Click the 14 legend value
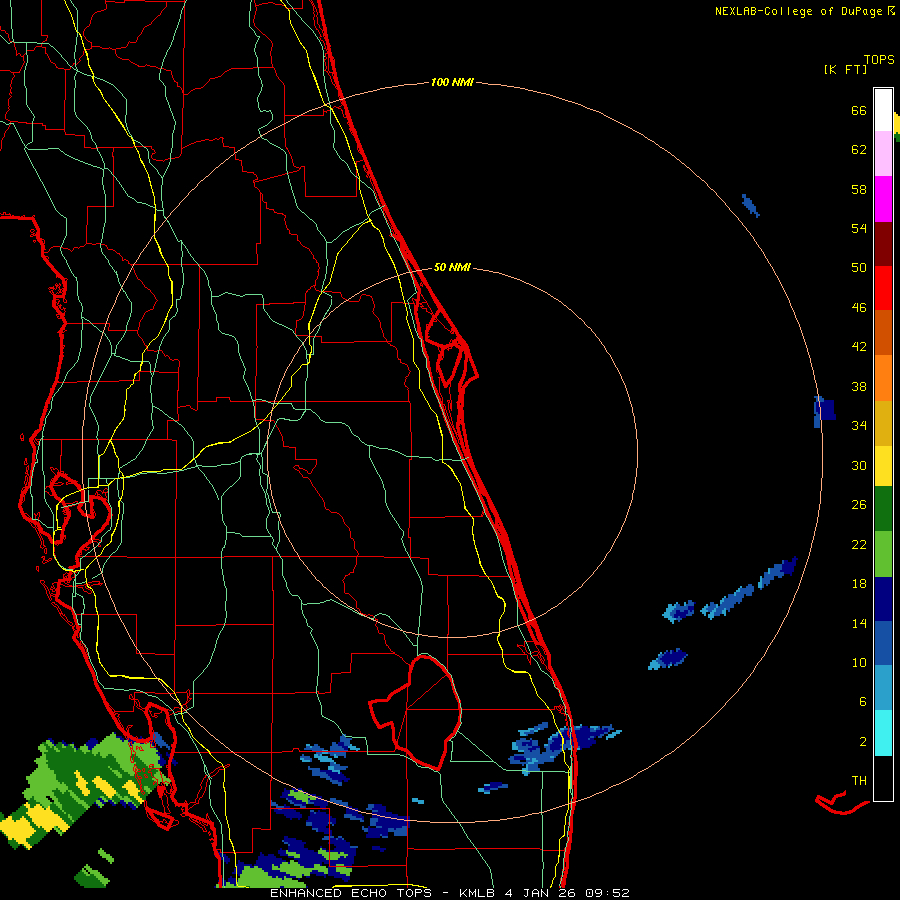 [x=859, y=623]
